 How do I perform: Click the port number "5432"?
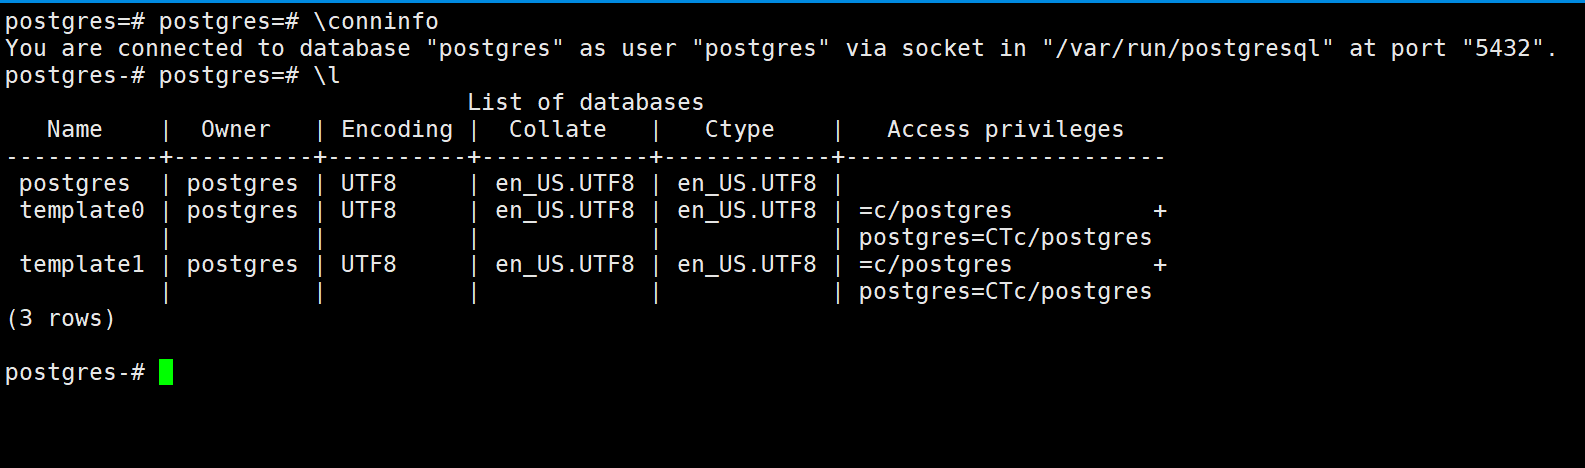[1502, 48]
